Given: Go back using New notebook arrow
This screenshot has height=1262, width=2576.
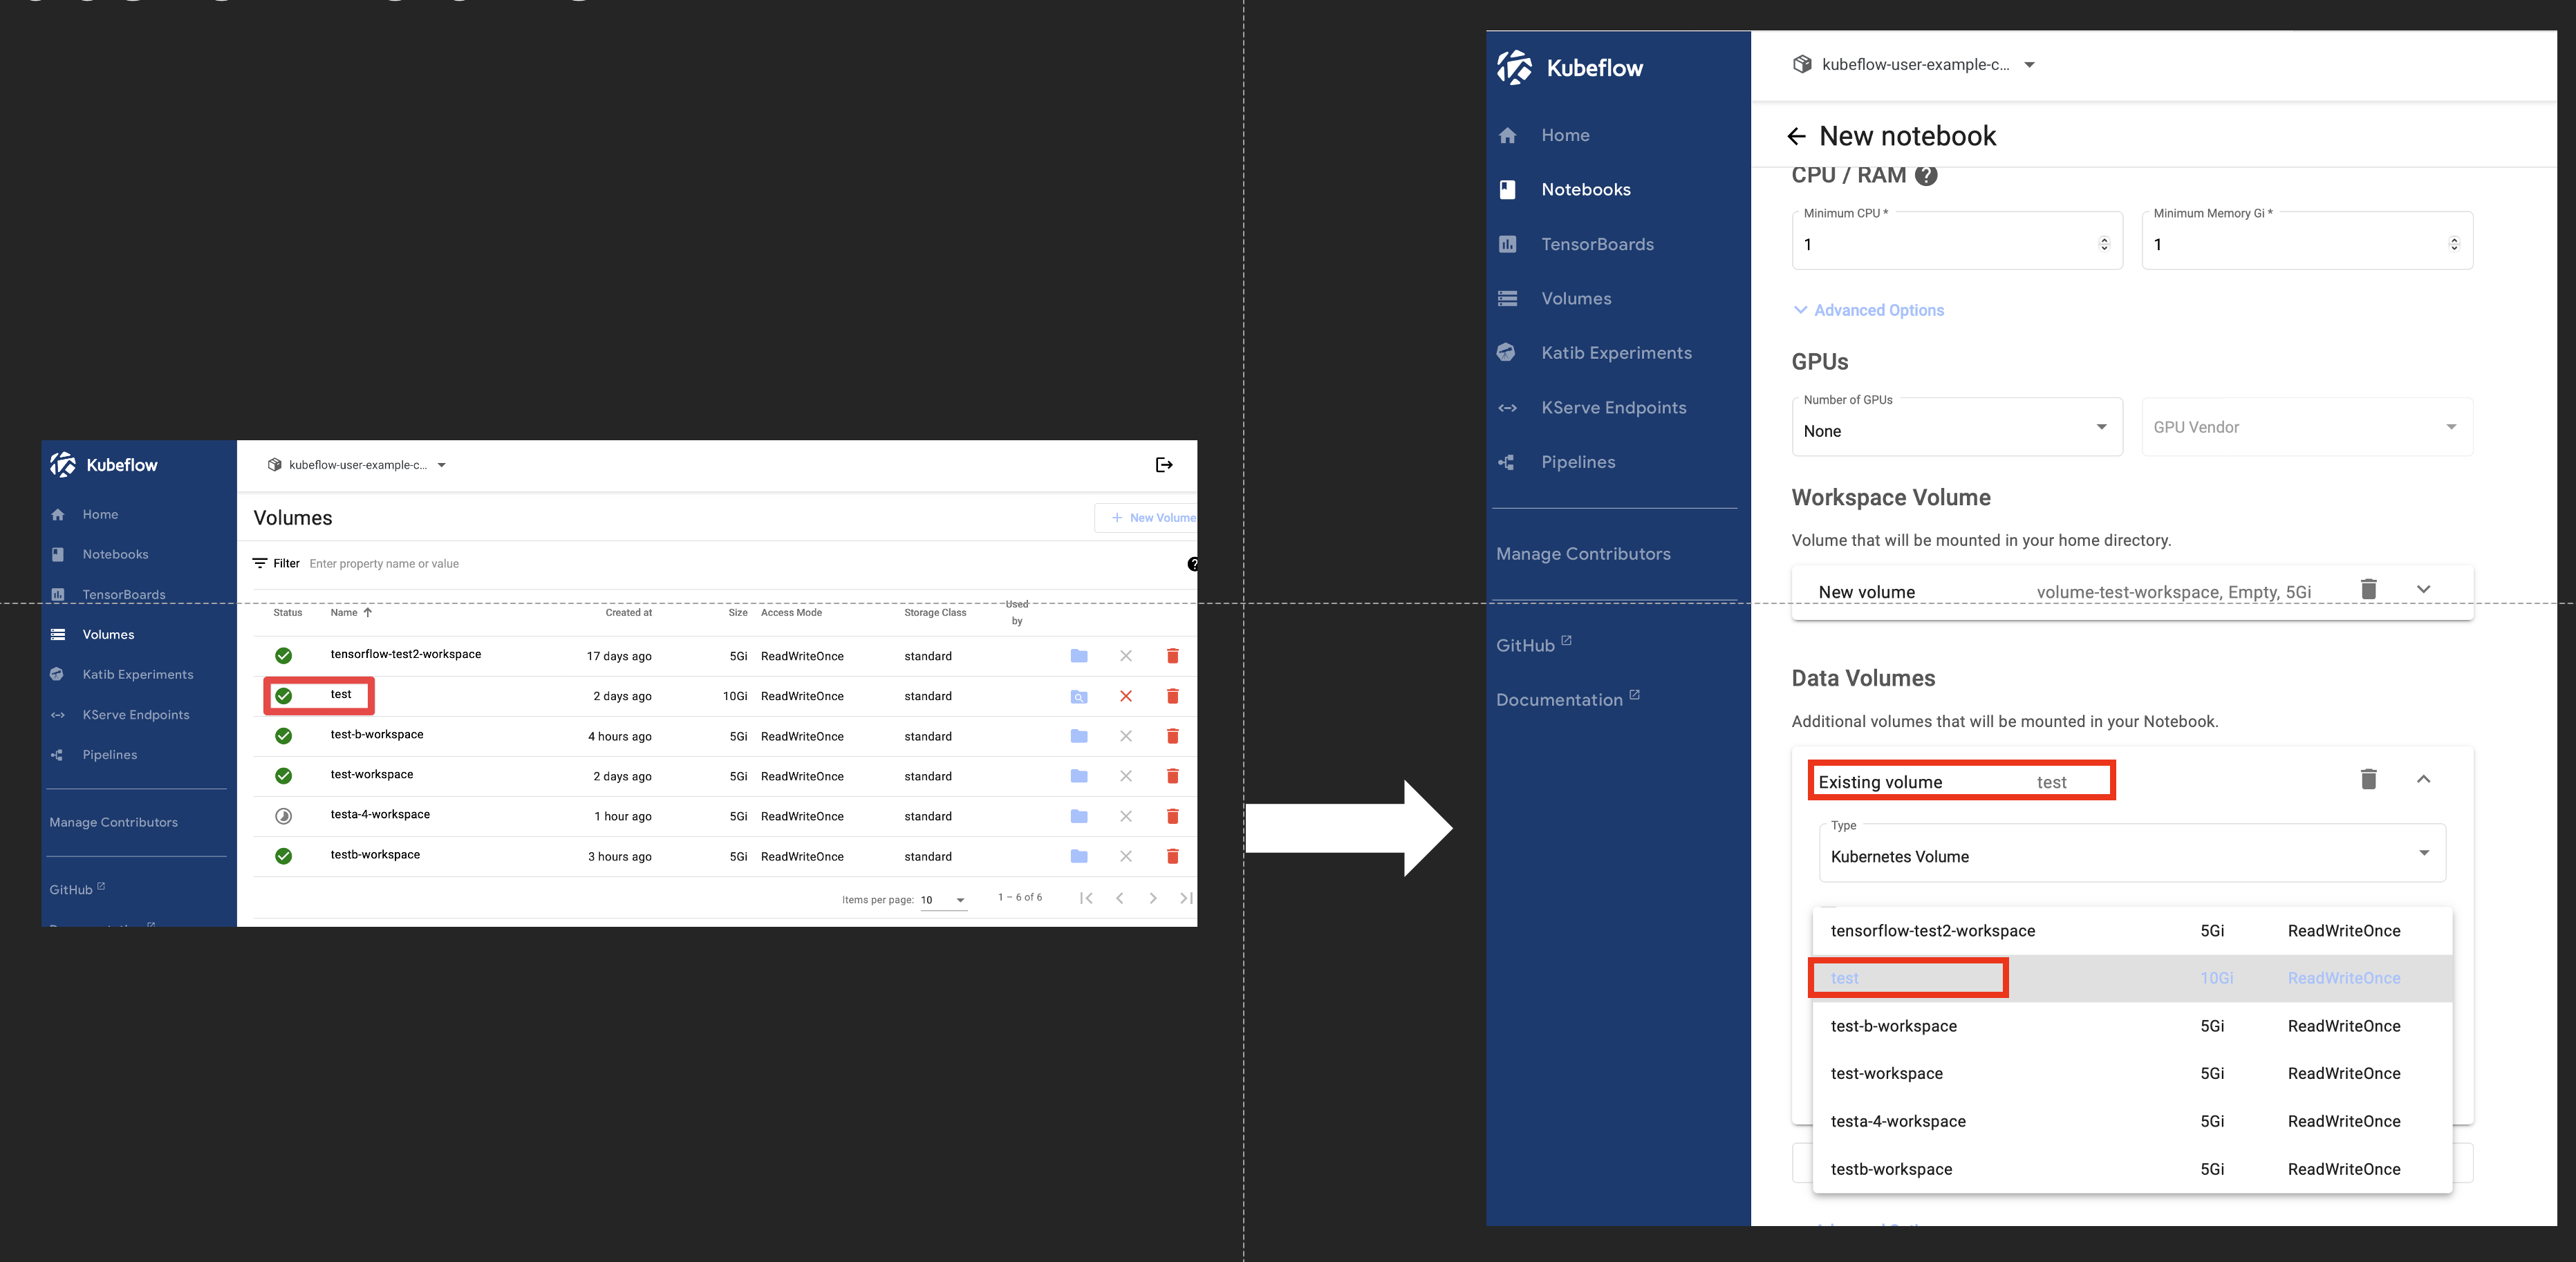Looking at the screenshot, I should [x=1796, y=137].
